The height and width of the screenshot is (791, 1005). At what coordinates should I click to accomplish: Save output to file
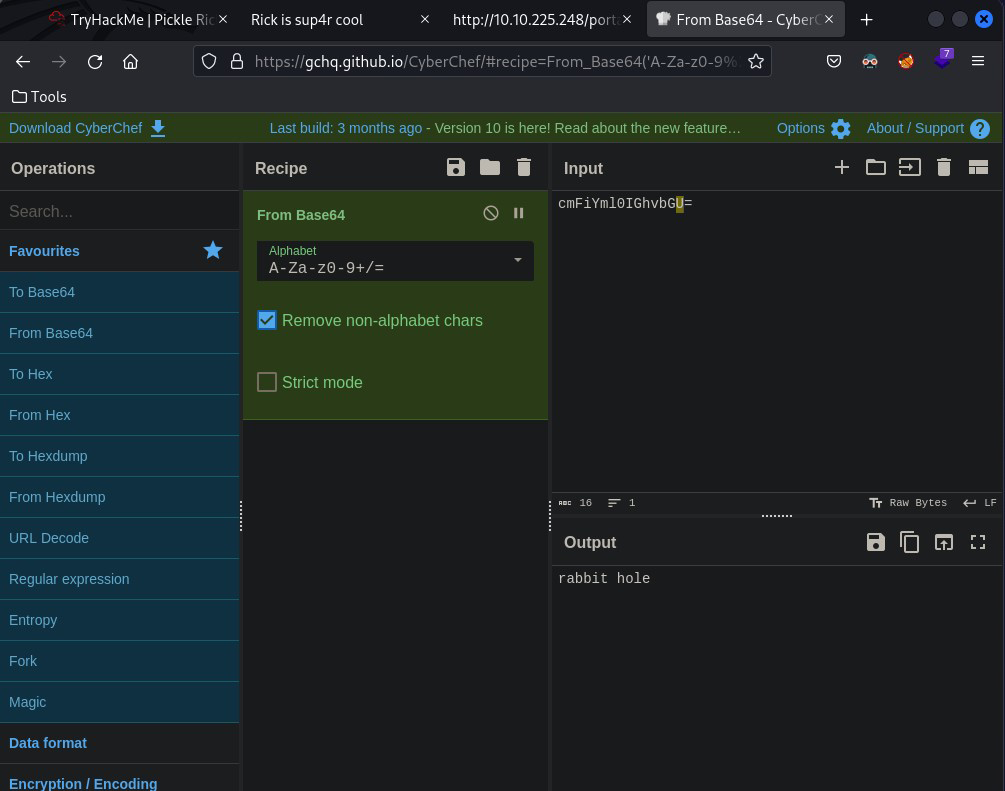click(x=876, y=542)
